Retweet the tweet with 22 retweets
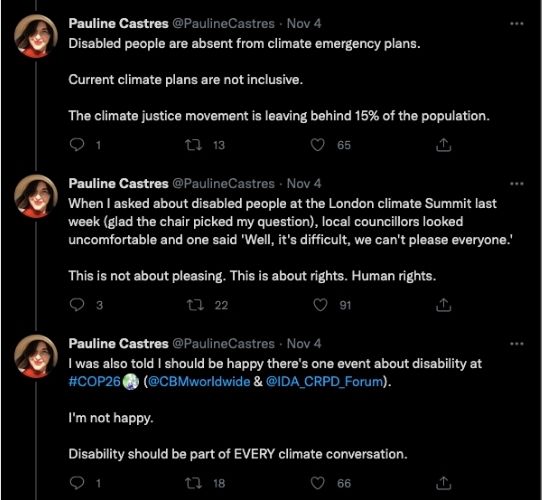 (x=195, y=305)
